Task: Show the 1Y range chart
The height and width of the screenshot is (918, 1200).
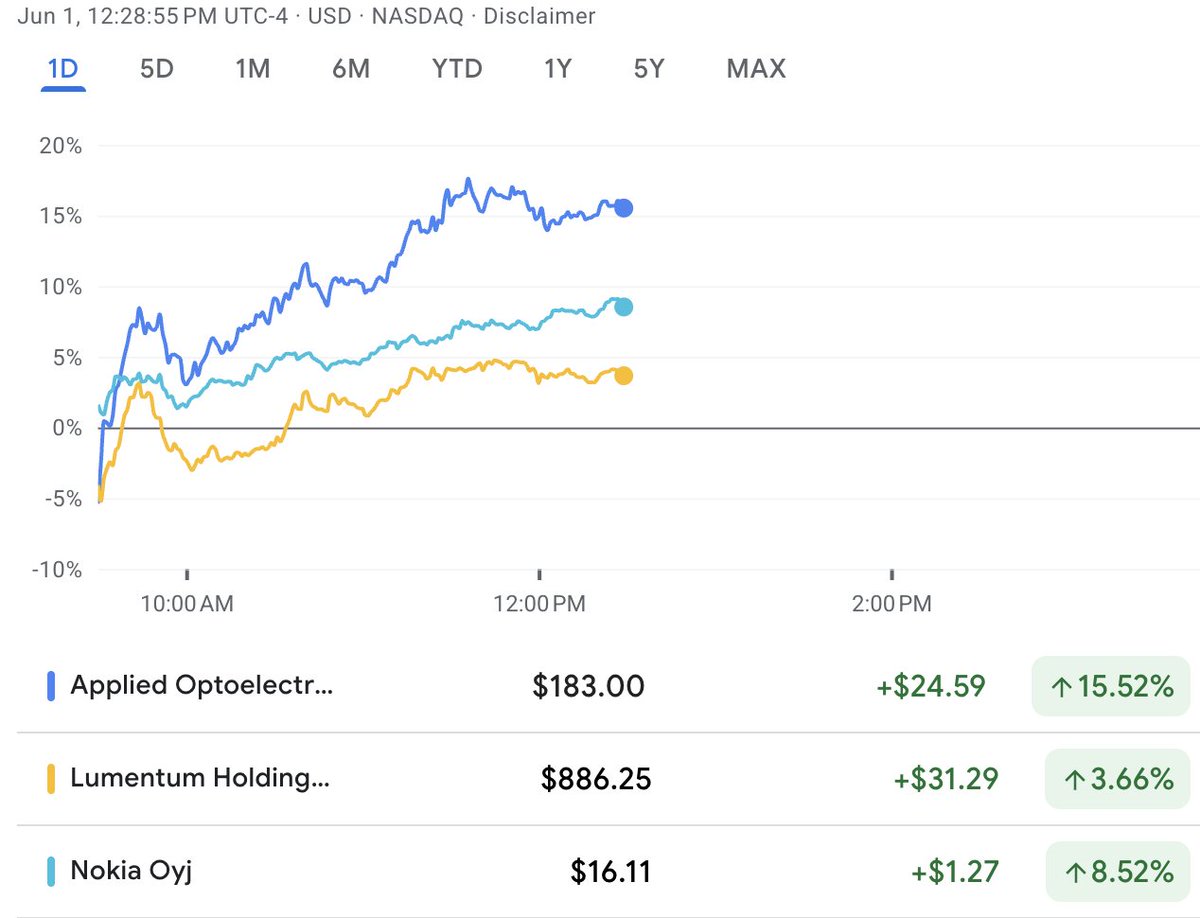Action: [557, 69]
